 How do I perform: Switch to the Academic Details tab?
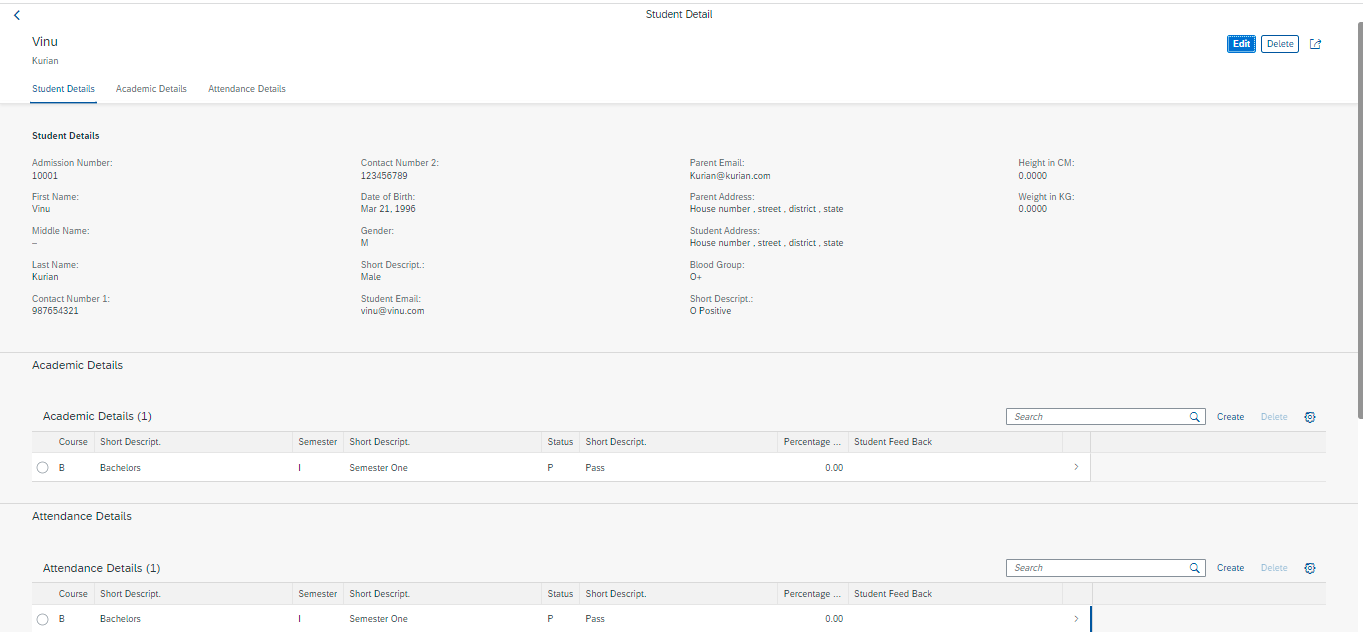[x=151, y=88]
